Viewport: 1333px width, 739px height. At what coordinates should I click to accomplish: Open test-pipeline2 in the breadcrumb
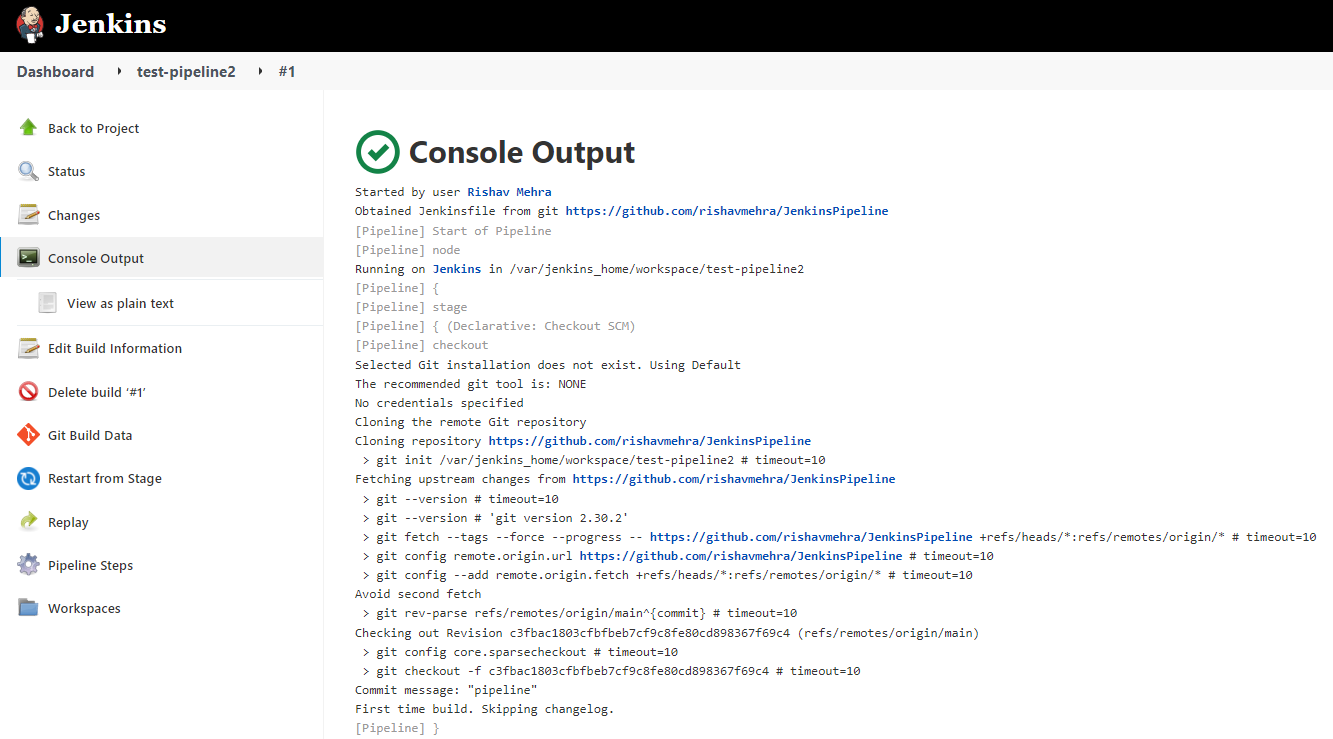point(186,72)
